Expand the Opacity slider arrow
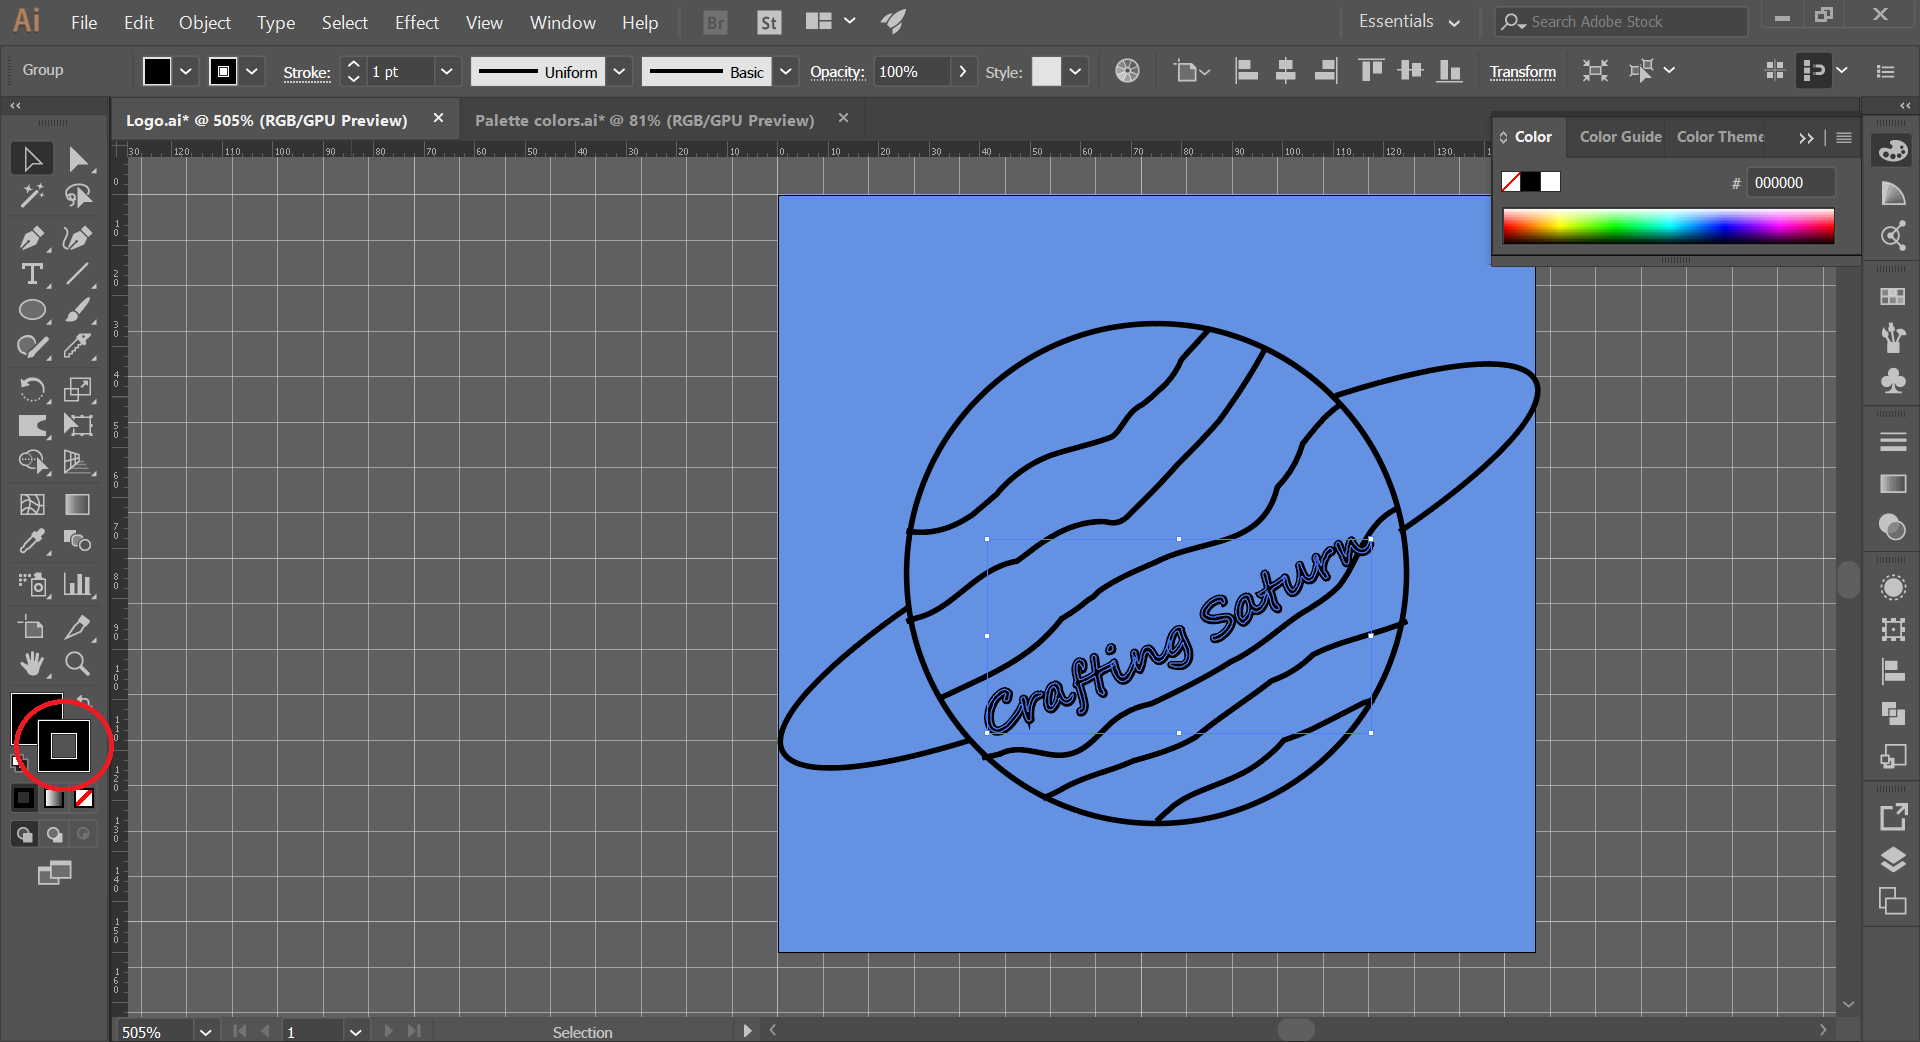This screenshot has height=1042, width=1920. tap(962, 71)
